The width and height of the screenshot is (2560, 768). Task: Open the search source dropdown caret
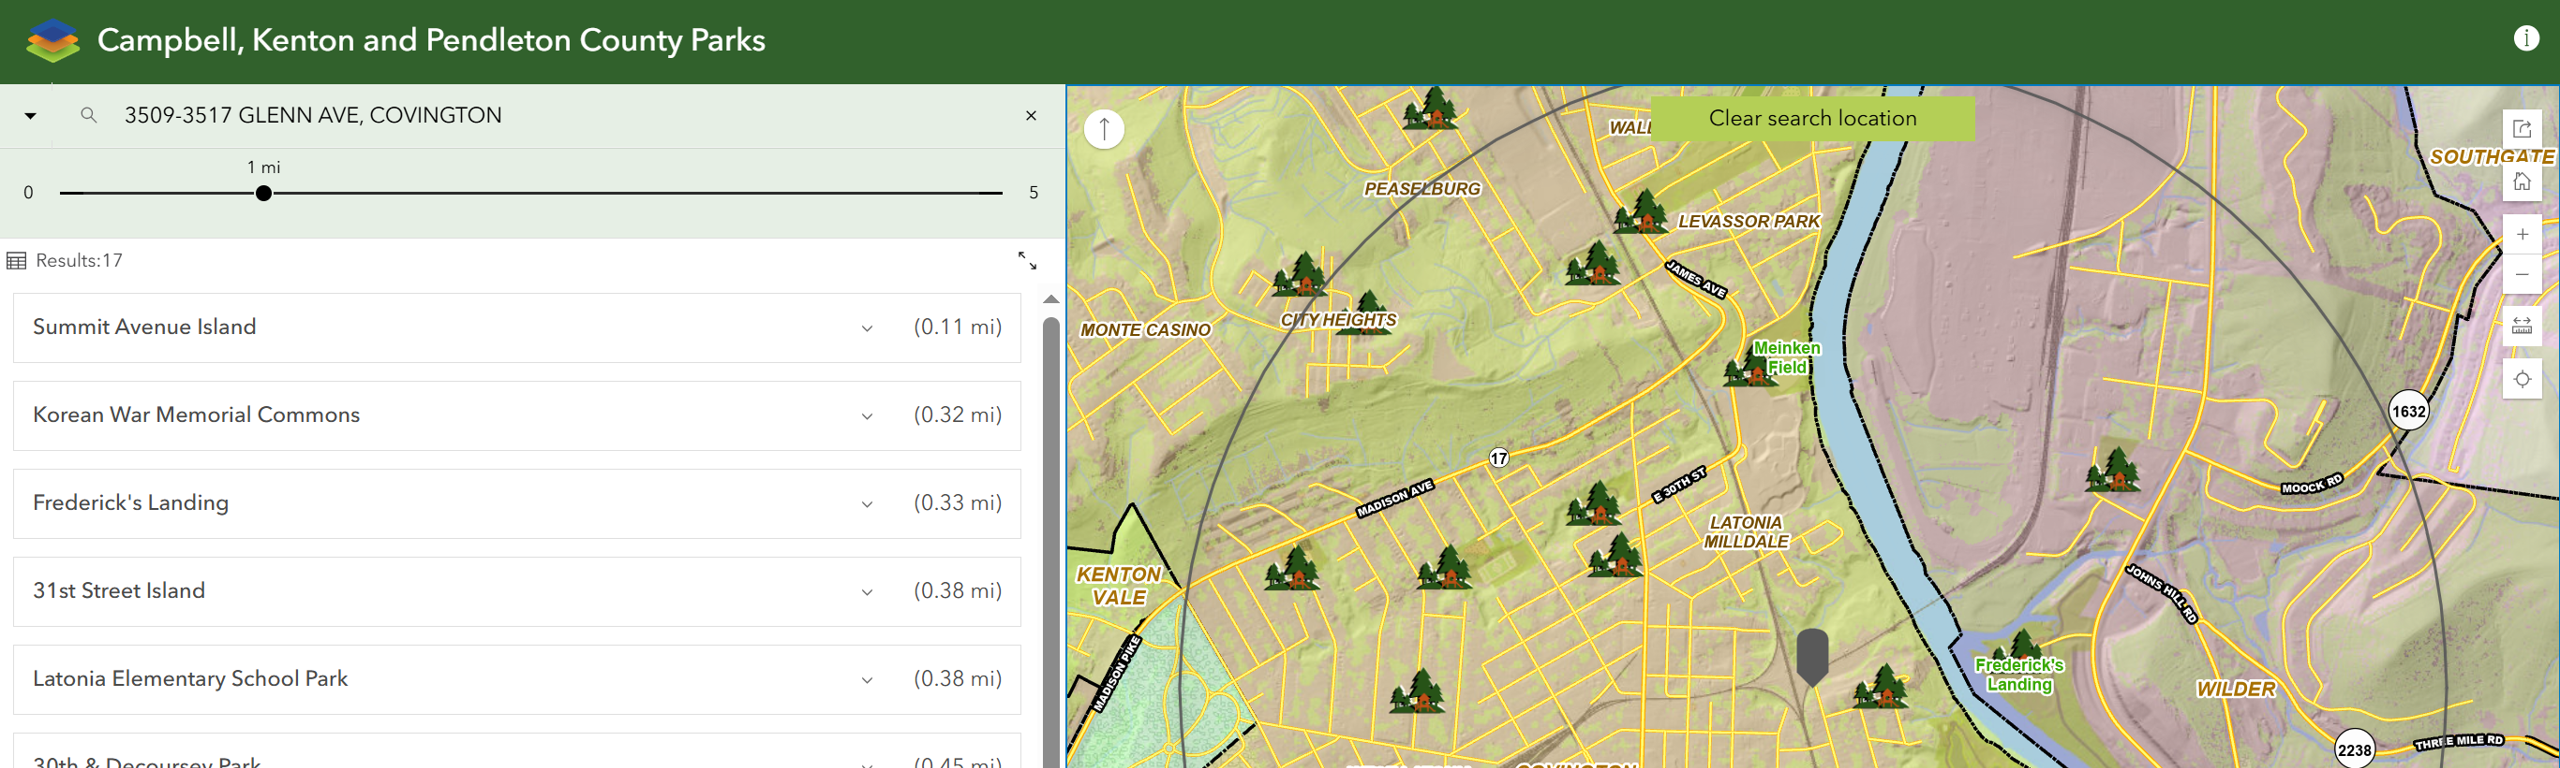pyautogui.click(x=30, y=116)
